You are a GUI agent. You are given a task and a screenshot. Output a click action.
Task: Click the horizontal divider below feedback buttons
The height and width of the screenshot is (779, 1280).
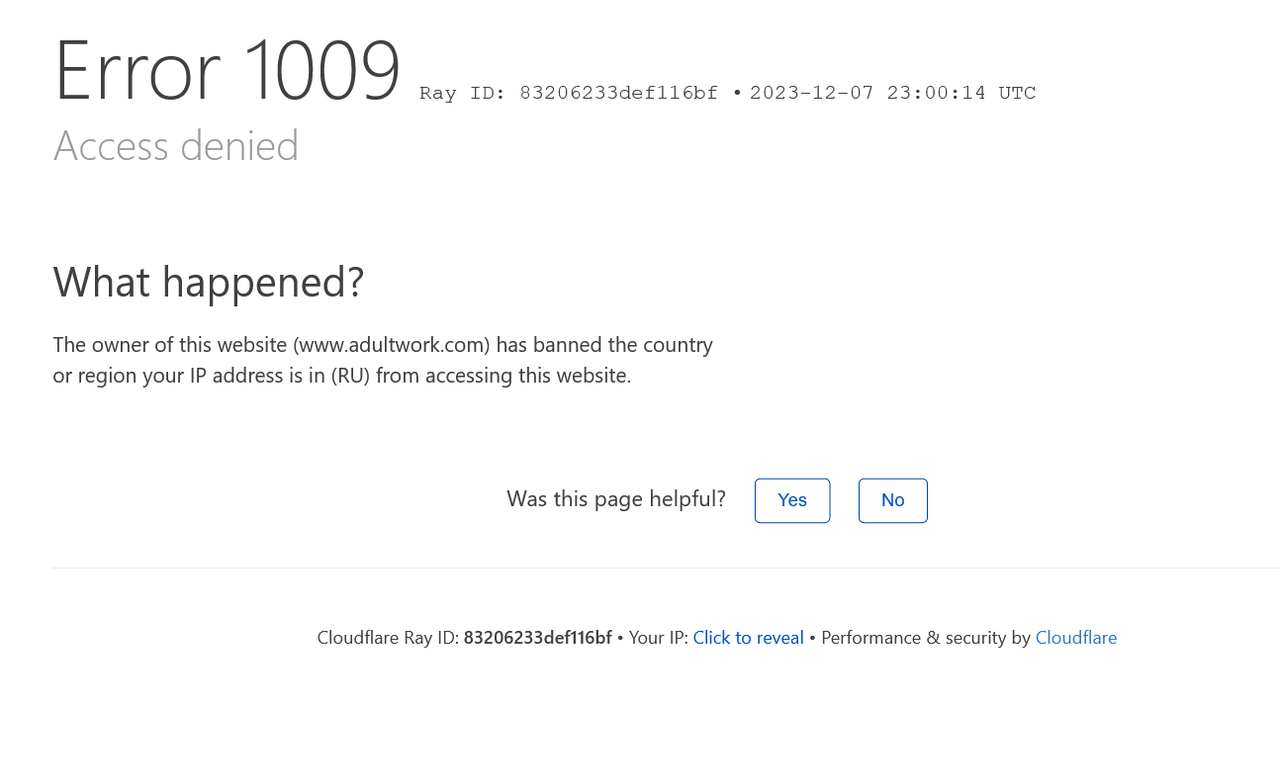666,568
